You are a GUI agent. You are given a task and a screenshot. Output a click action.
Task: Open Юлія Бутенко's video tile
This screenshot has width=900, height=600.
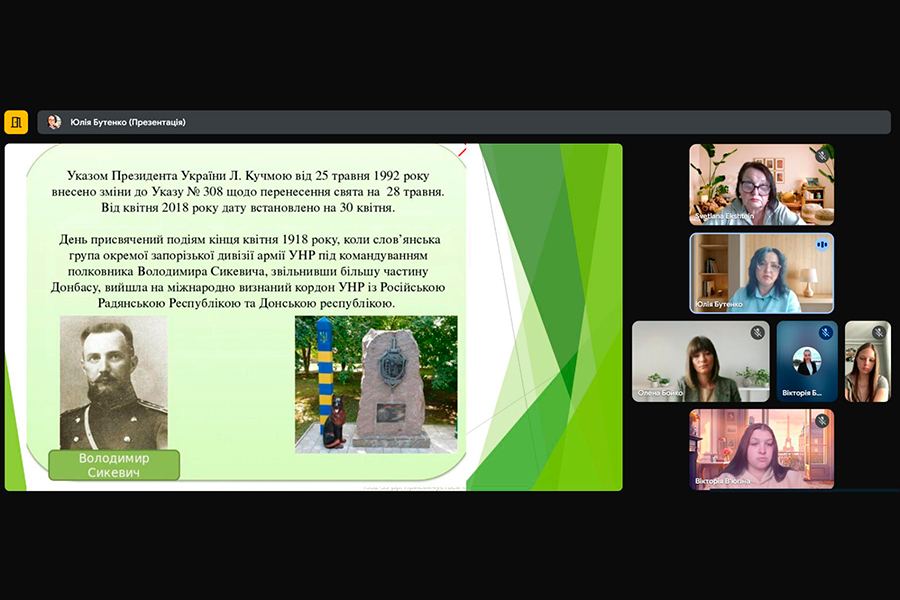coord(762,273)
